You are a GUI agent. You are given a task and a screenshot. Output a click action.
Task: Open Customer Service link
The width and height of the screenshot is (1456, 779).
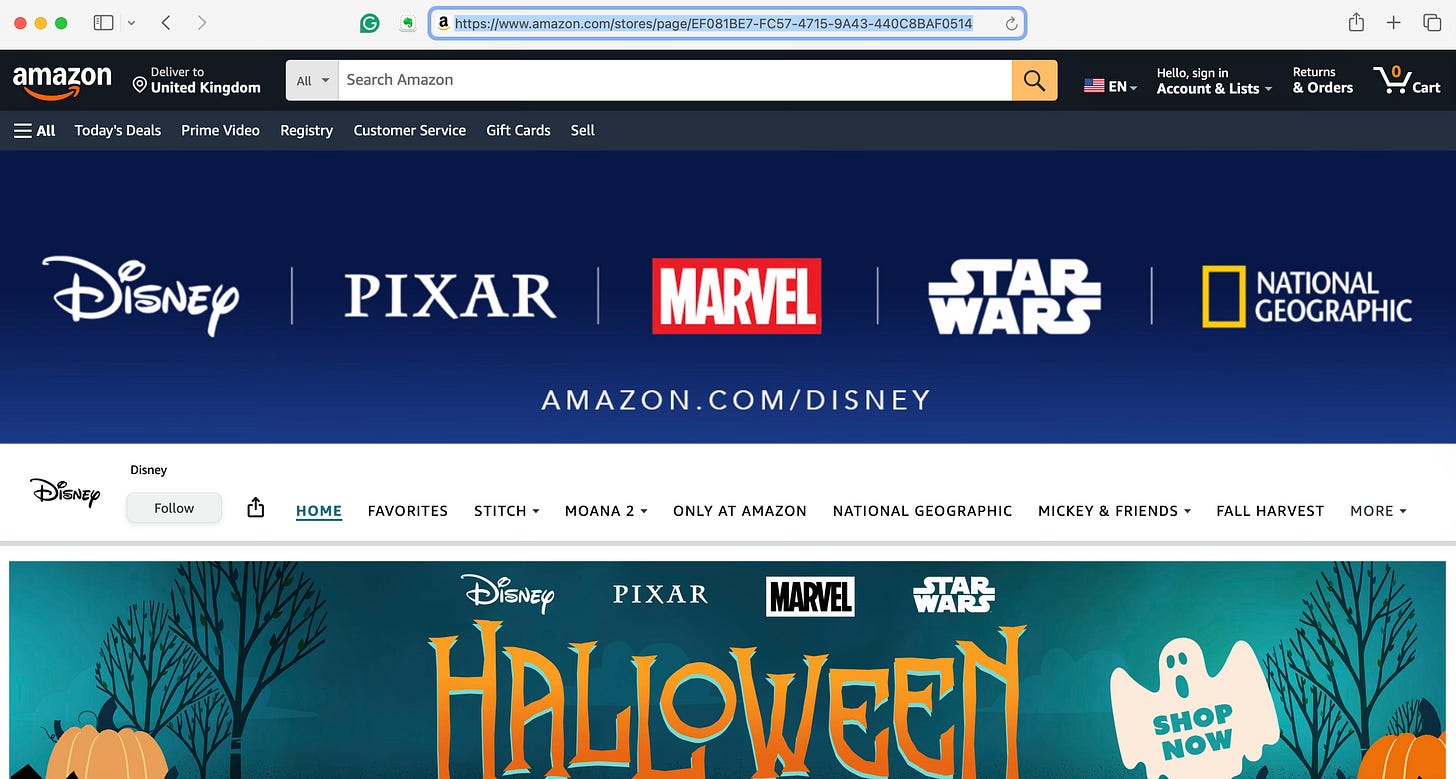coord(409,130)
